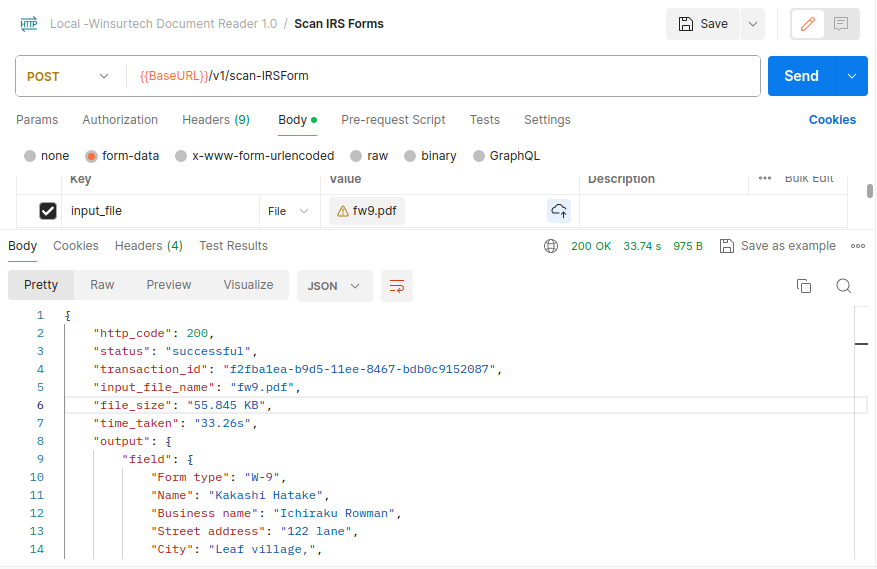Click the 975 B response size
The height and width of the screenshot is (569, 877).
687,246
